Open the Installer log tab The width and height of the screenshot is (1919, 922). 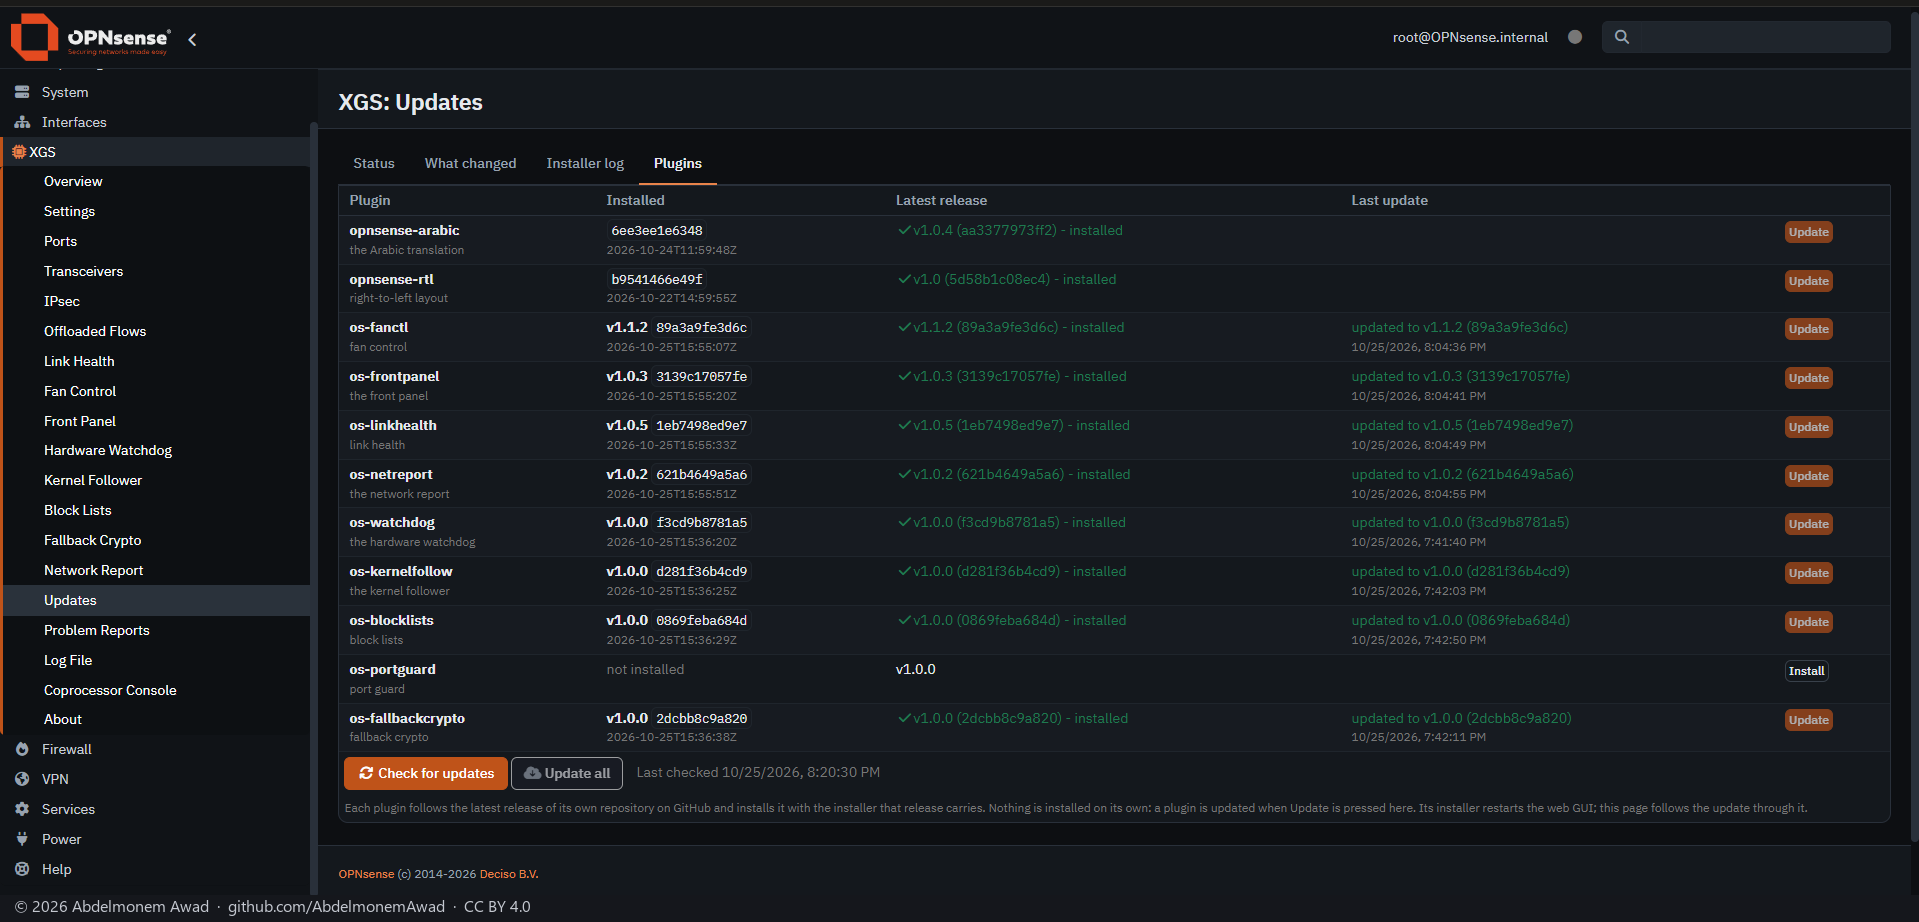[x=585, y=163]
